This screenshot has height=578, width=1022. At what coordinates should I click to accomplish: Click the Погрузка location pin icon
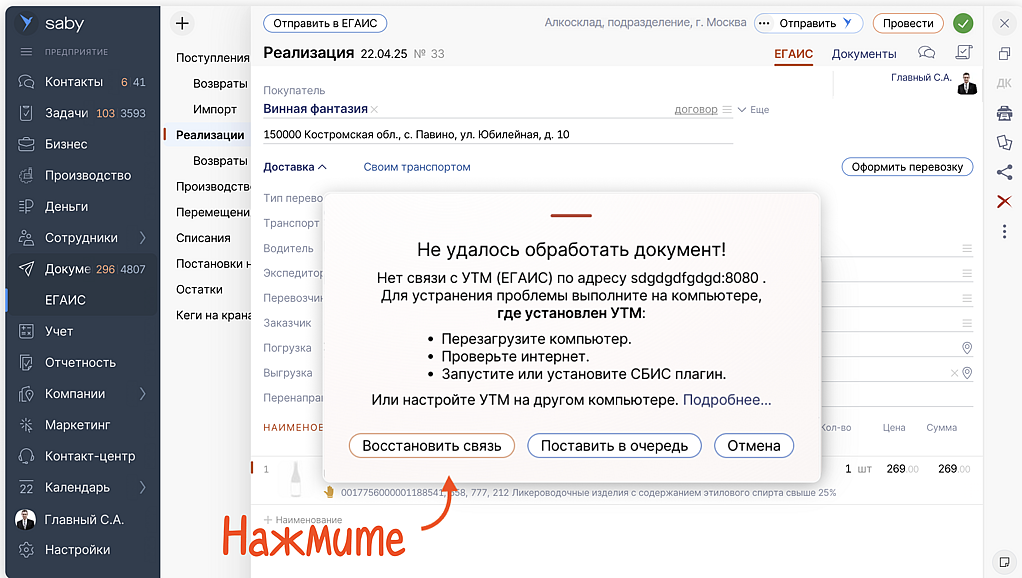(967, 348)
